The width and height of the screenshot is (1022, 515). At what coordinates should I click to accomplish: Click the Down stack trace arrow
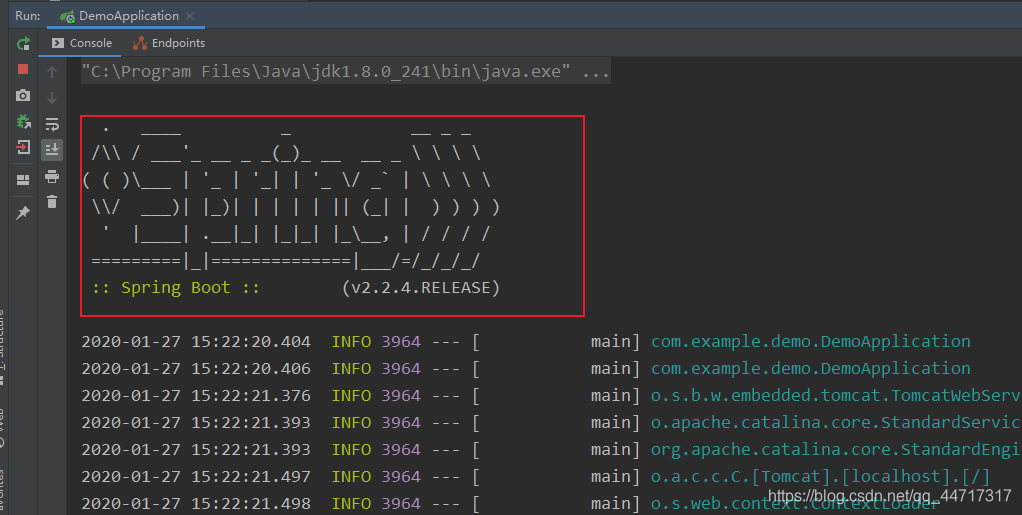coord(52,98)
